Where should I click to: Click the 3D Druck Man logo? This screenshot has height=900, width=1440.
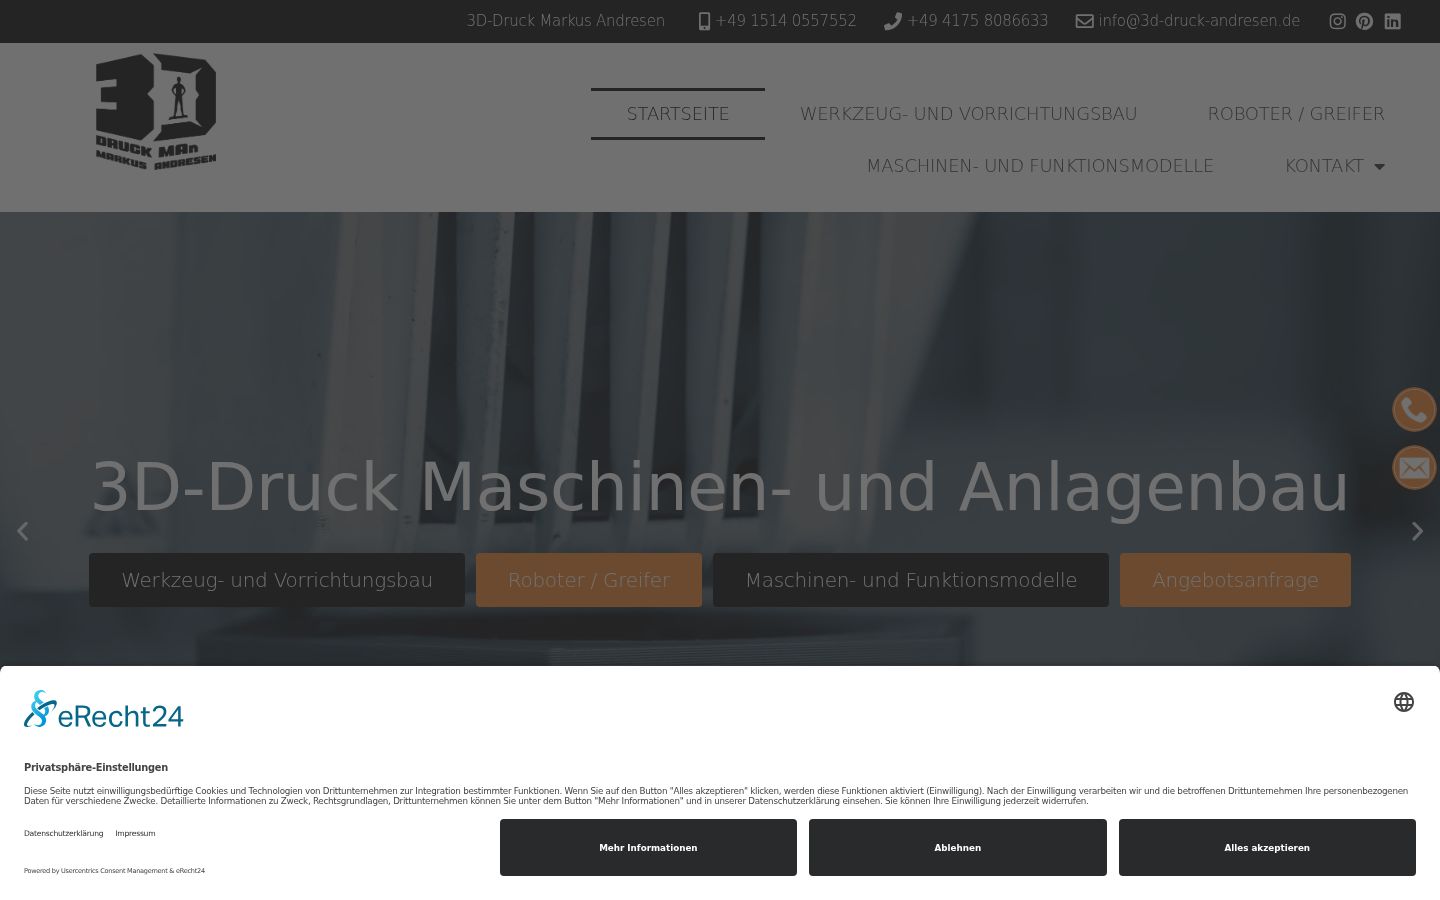156,111
